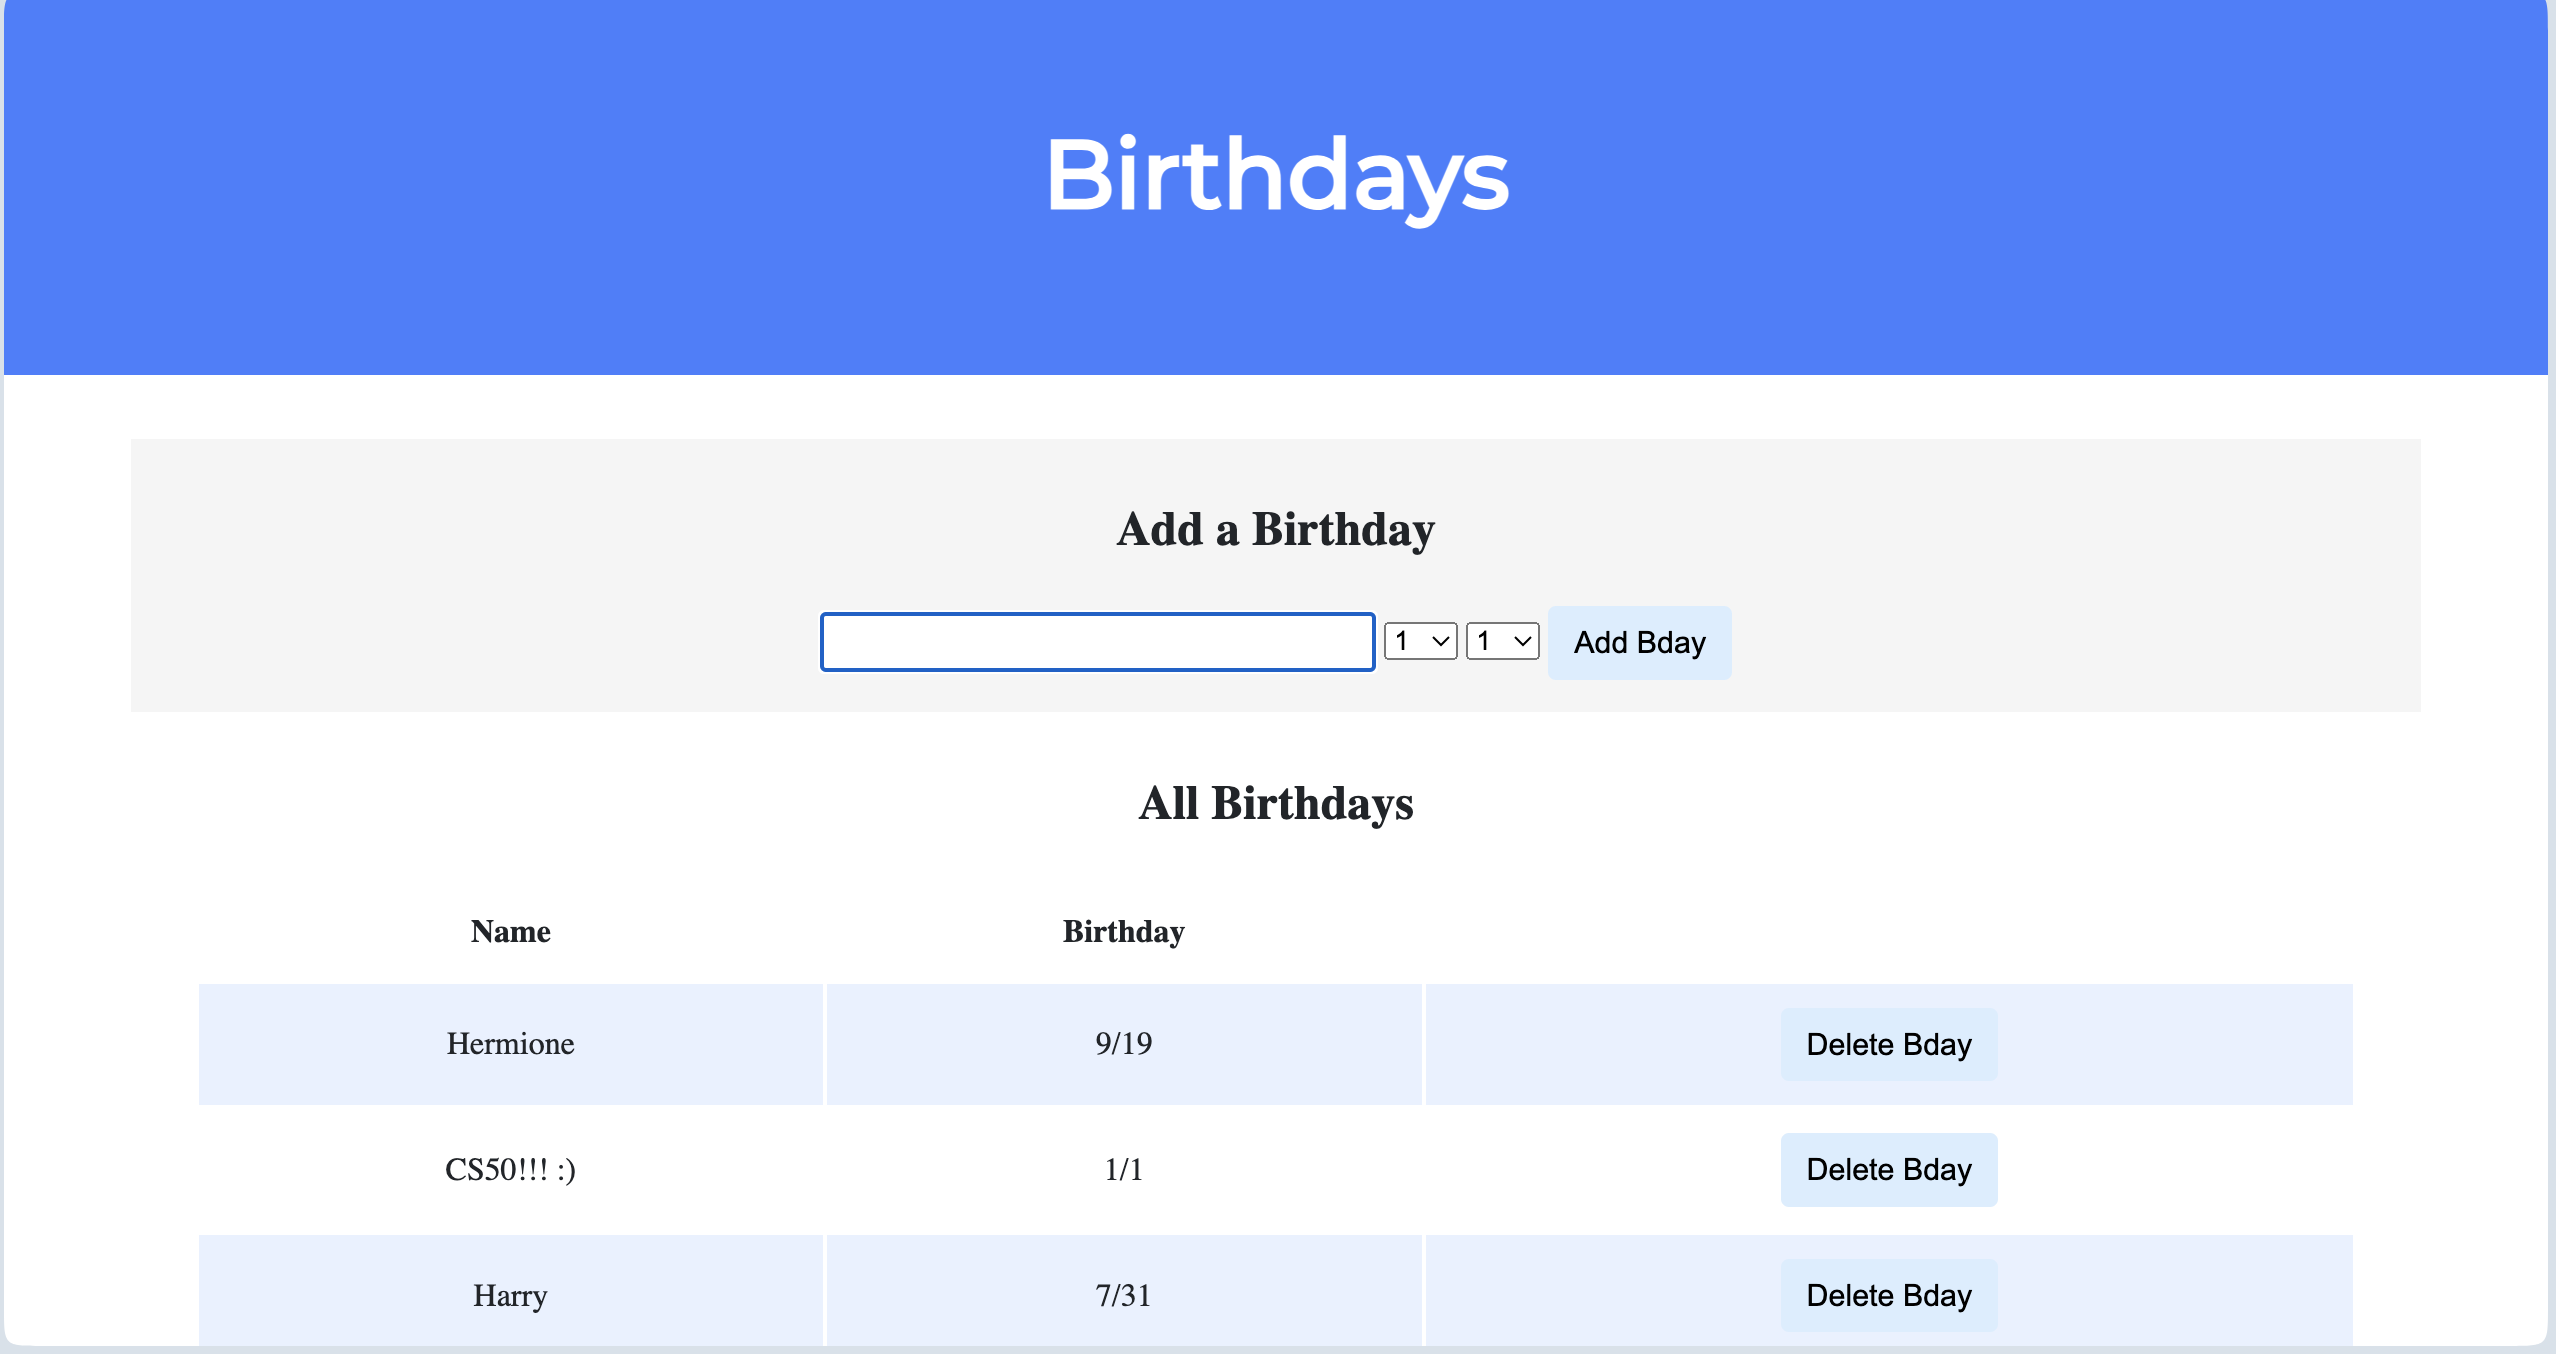Click the name input field
This screenshot has width=2556, height=1354.
pos(1097,641)
